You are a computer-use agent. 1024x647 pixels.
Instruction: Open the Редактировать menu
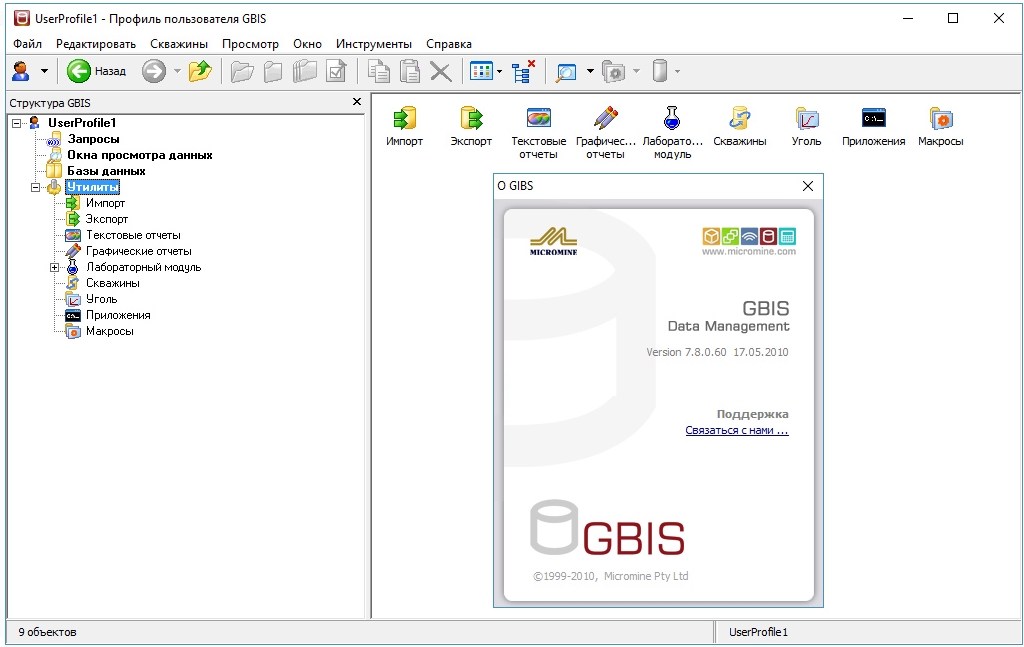96,44
